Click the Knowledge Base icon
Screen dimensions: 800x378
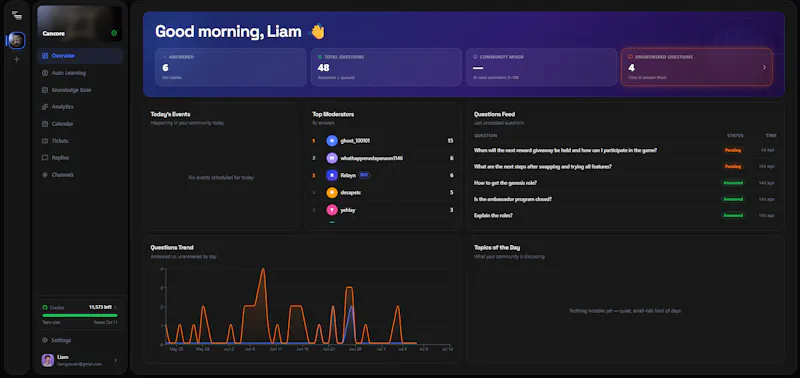pos(45,90)
